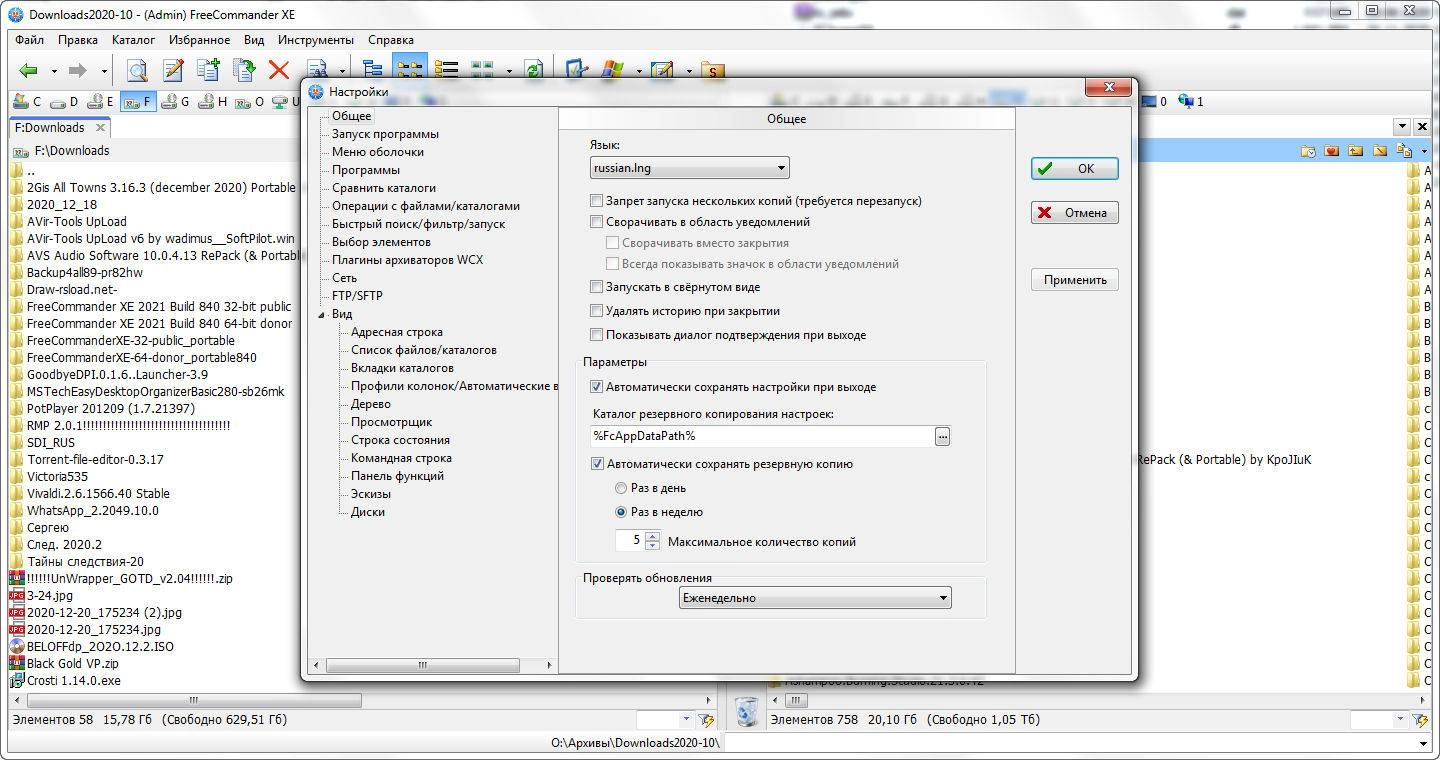Select the 'Victoria535' folder in left panel
This screenshot has width=1440, height=760.
point(57,477)
